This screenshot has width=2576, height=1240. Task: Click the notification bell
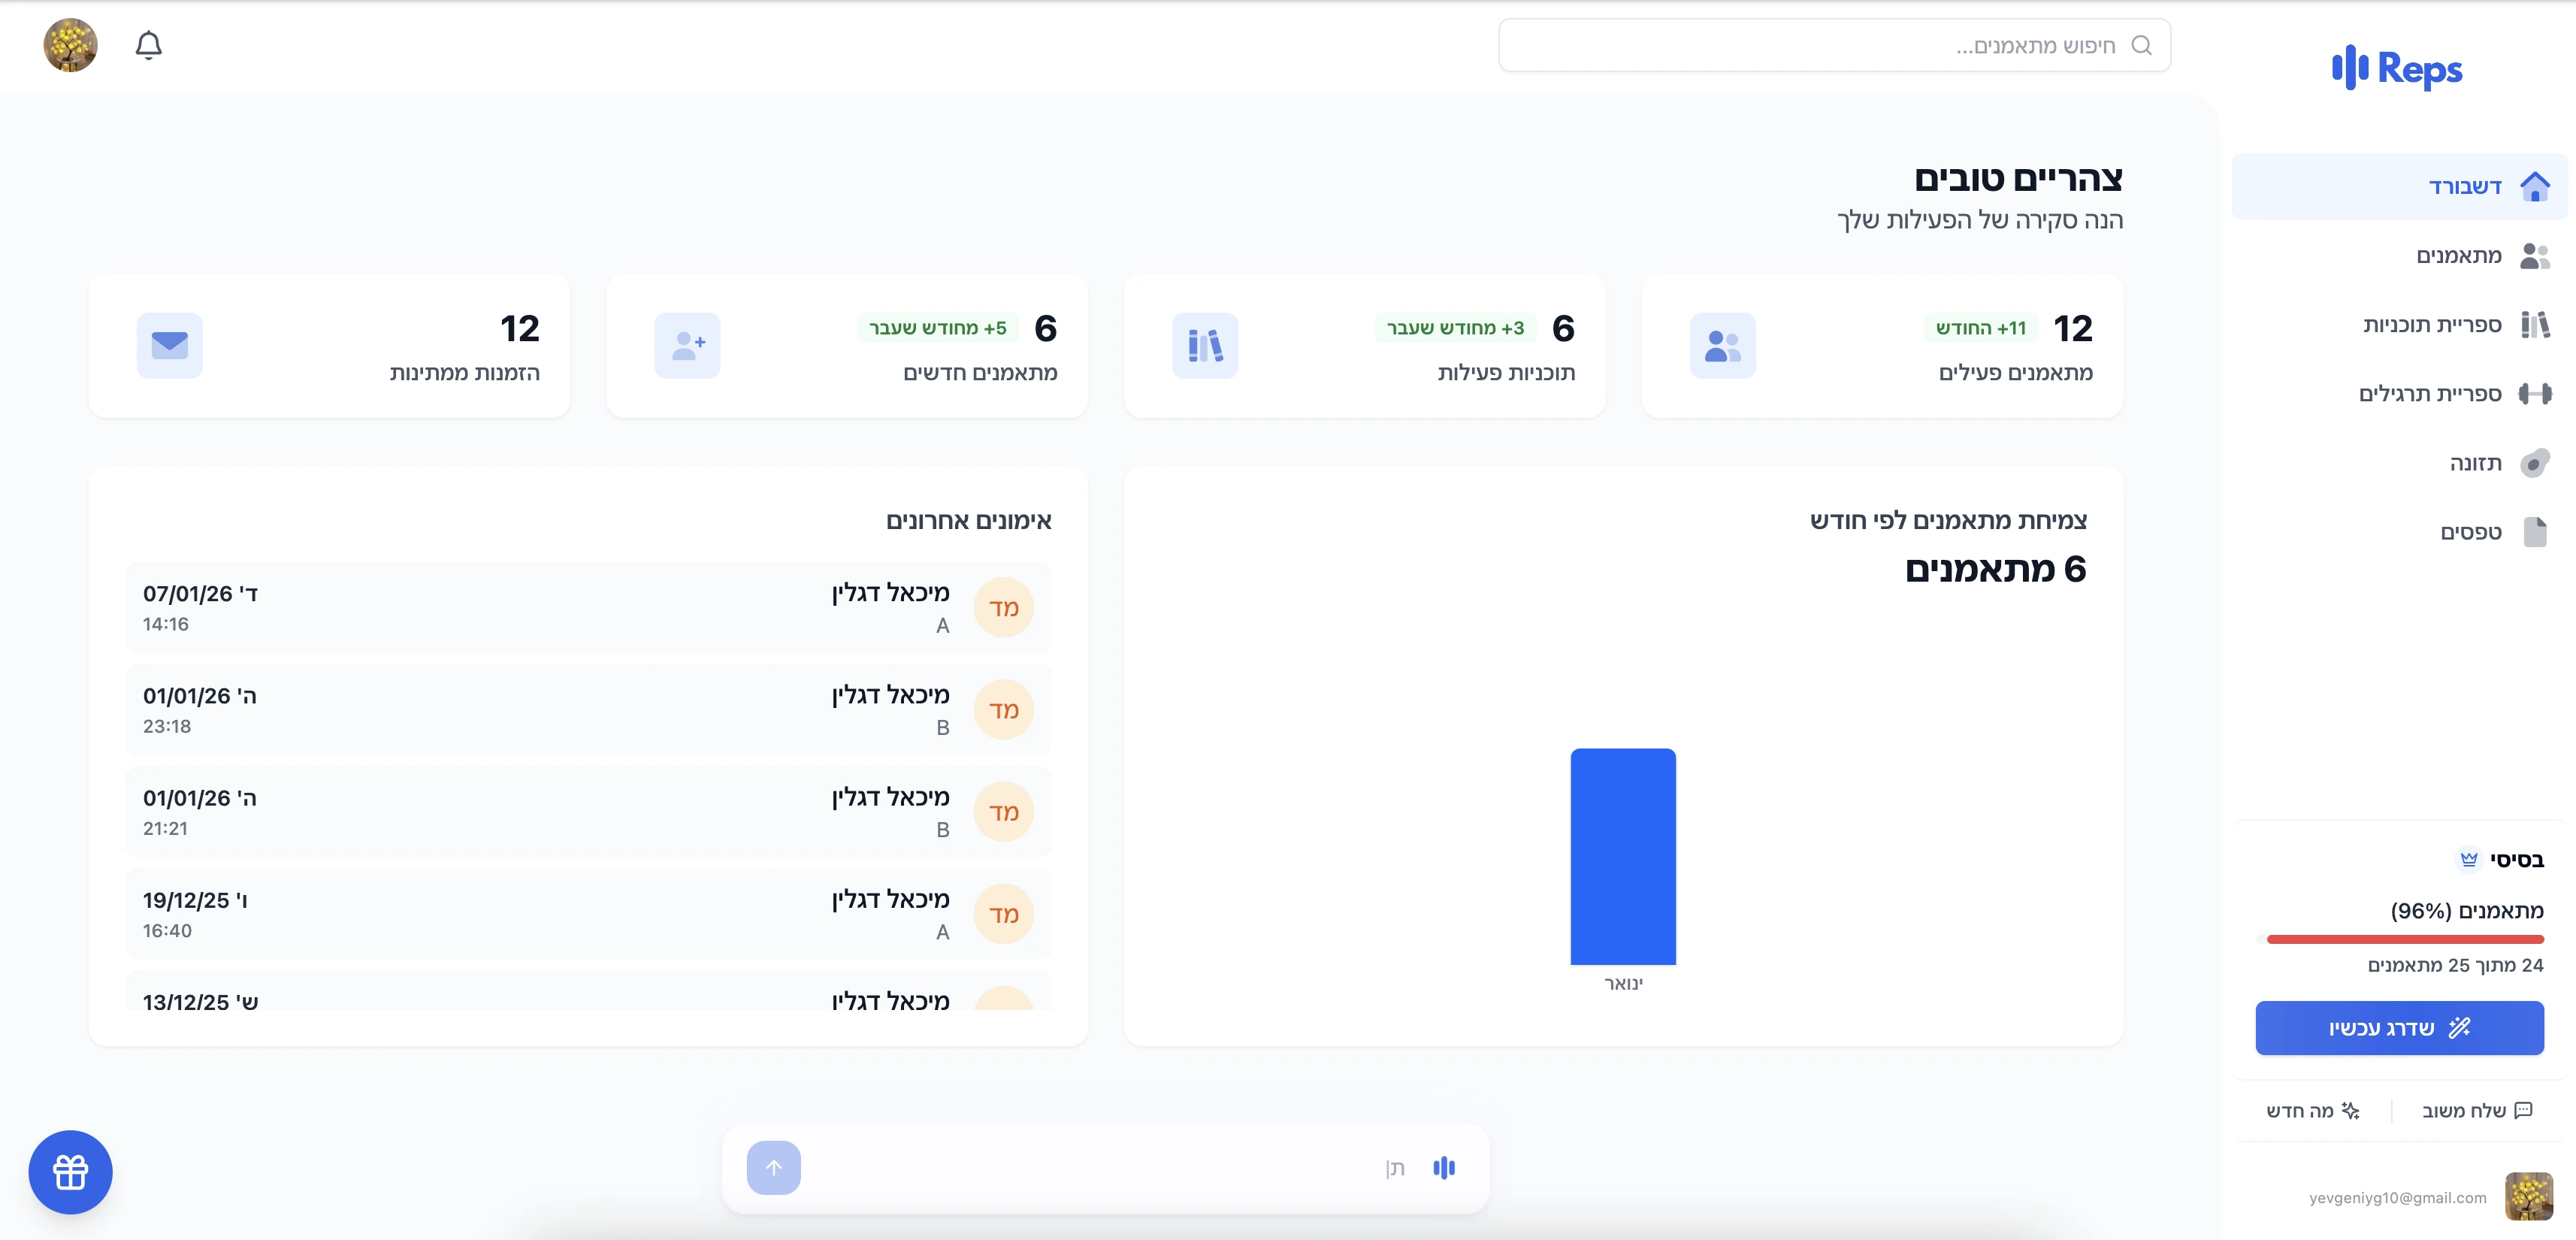point(150,44)
